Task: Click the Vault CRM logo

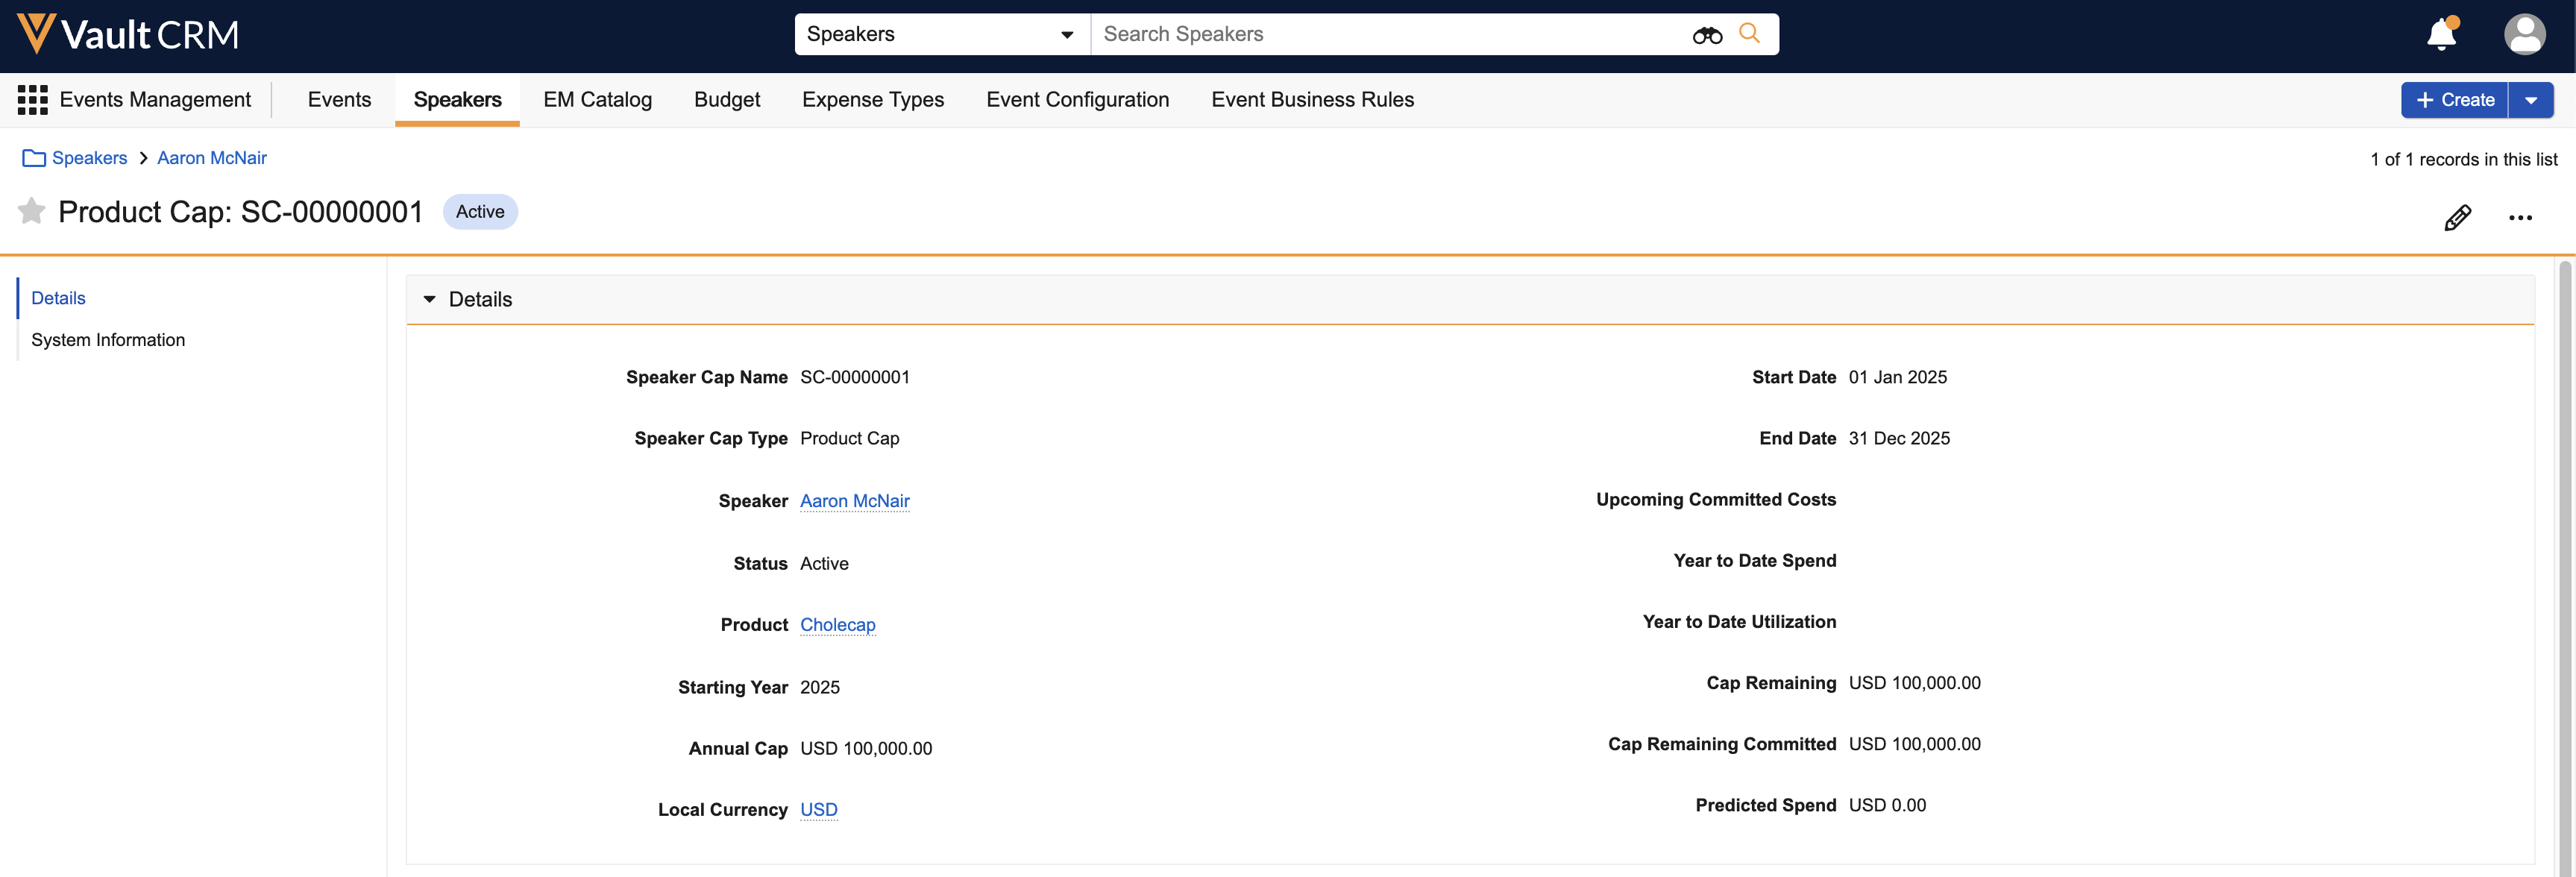Action: (x=128, y=35)
